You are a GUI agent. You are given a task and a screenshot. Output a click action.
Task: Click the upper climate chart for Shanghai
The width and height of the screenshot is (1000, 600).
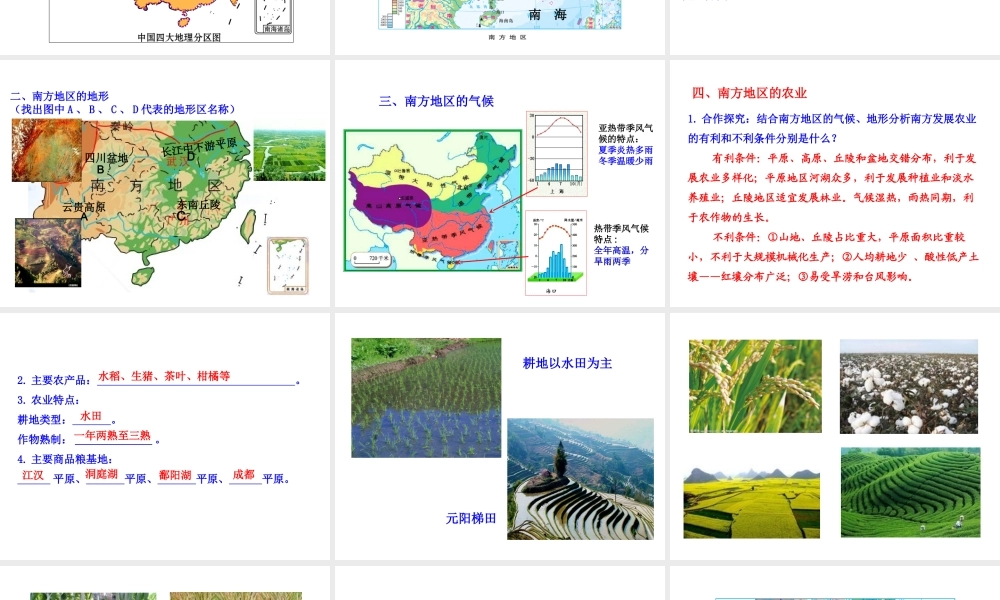[557, 154]
